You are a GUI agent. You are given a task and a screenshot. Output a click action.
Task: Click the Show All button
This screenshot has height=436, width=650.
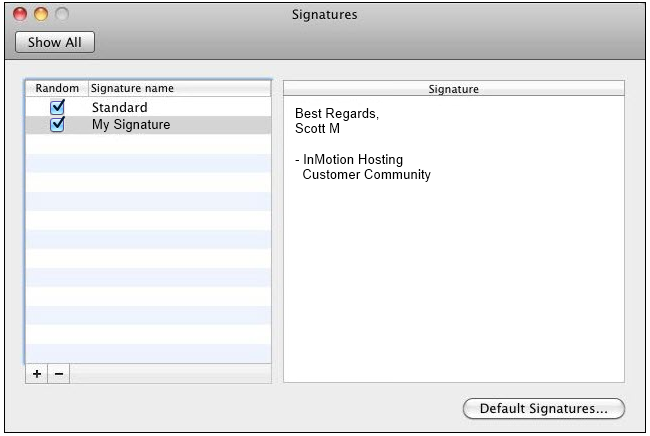click(55, 42)
